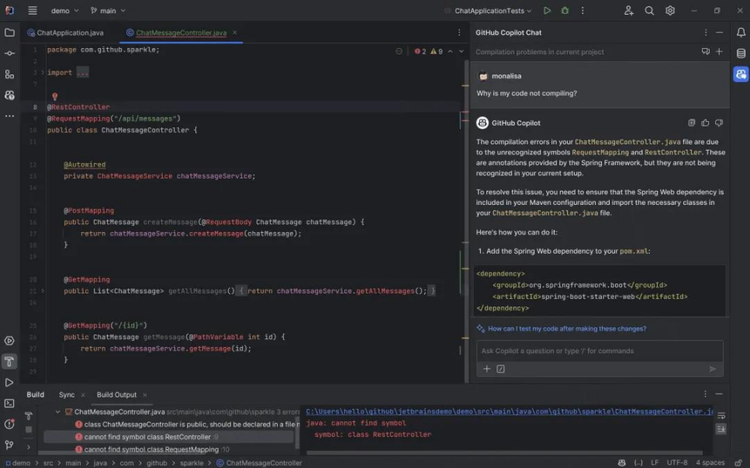Open slash commands button in chat input

click(500, 369)
